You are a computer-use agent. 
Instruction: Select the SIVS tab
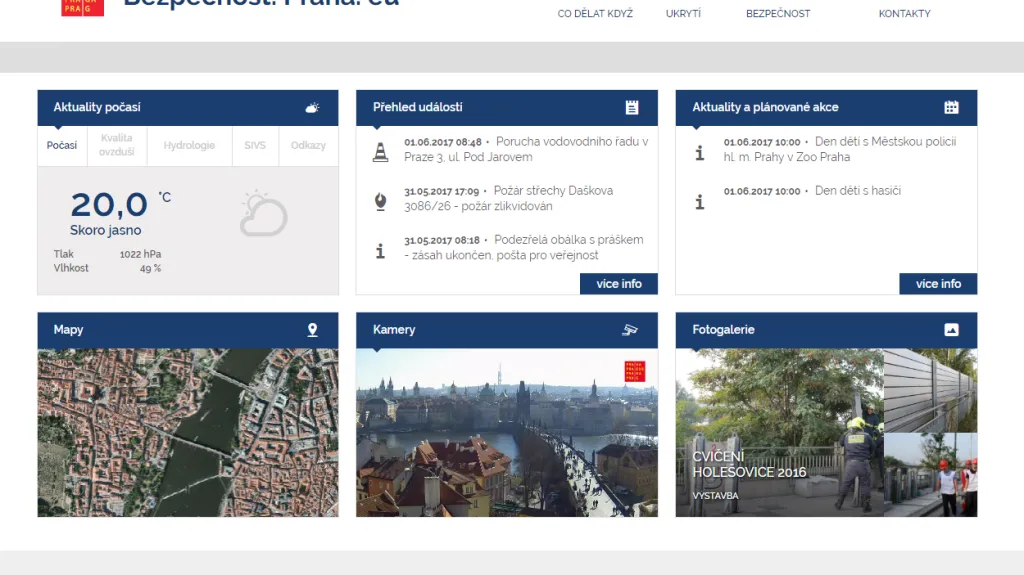point(255,145)
